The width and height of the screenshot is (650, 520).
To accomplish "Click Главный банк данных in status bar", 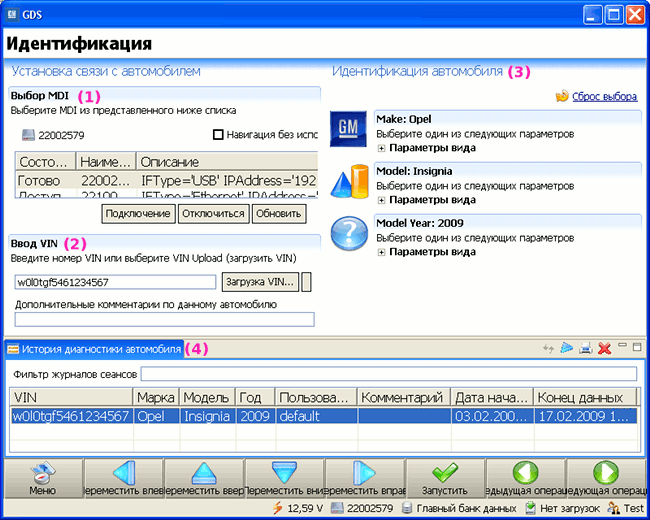I will tap(466, 508).
